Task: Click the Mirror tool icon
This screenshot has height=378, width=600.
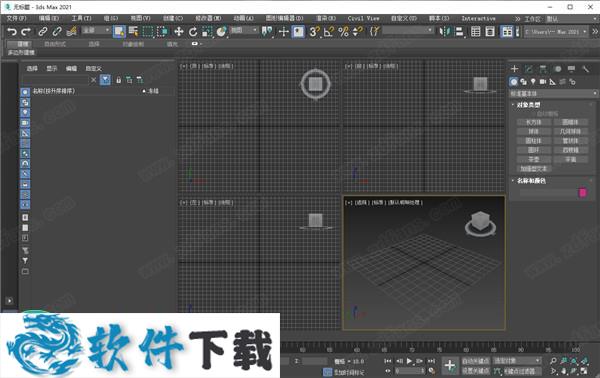Action: click(x=445, y=32)
